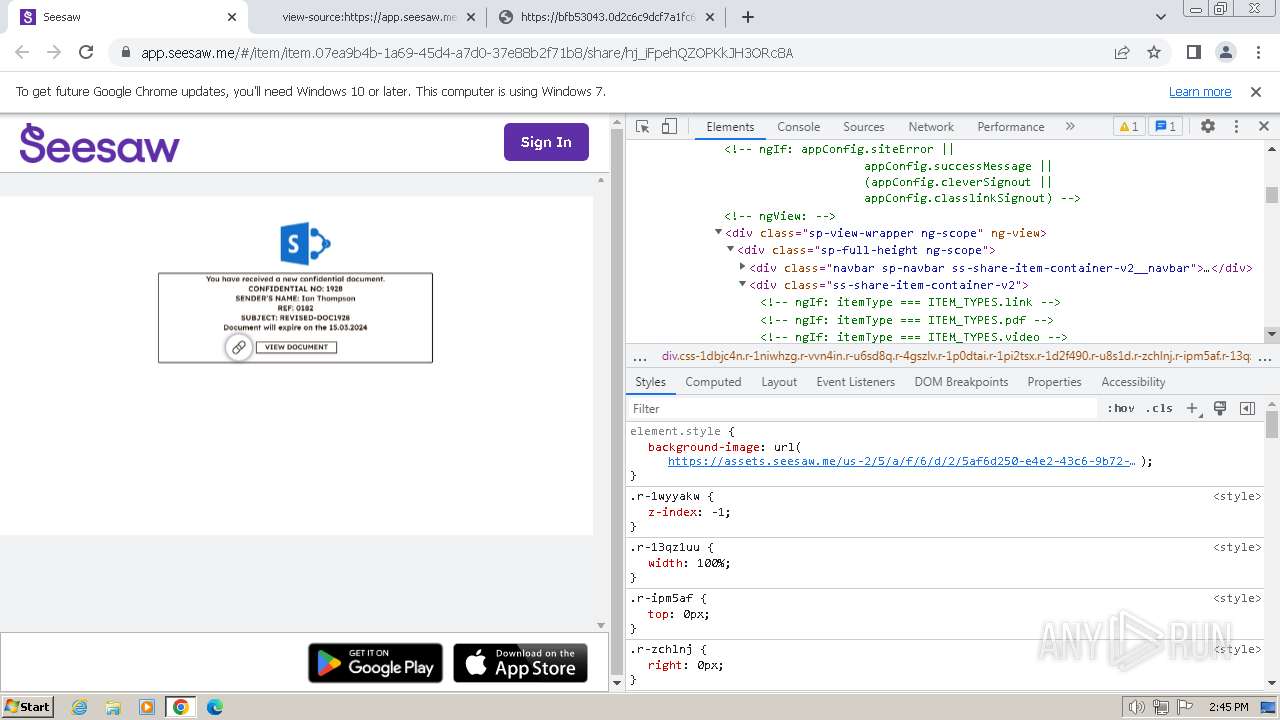
Task: Show more DevTools tabs via the chevron
Action: (x=1070, y=127)
